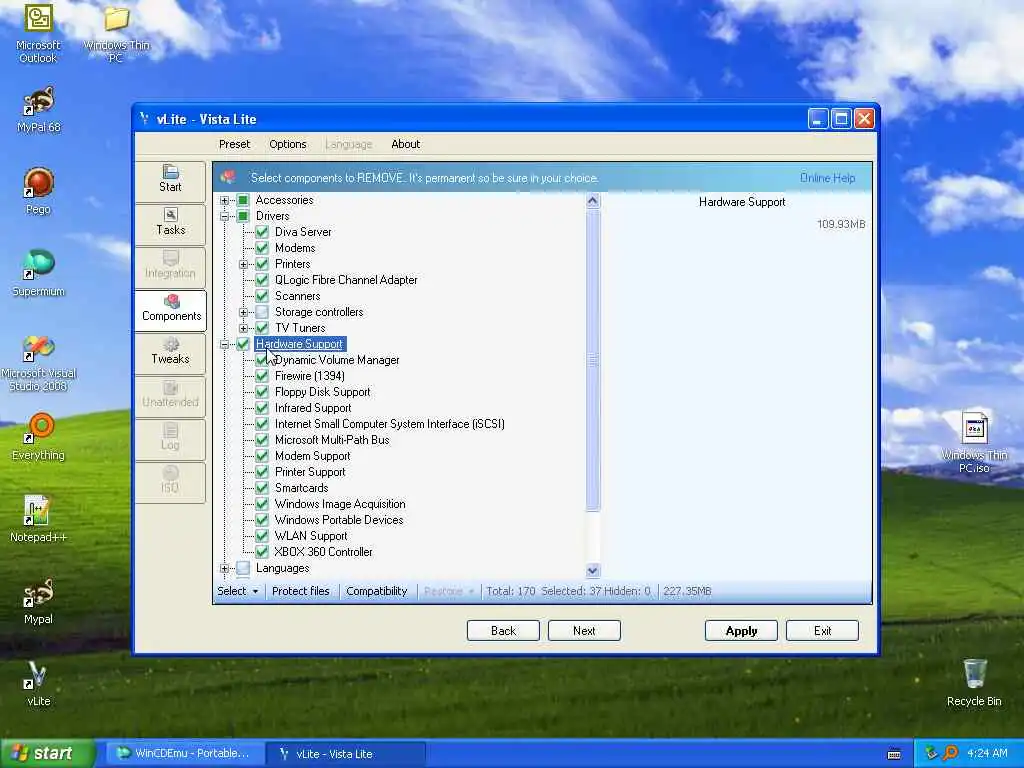Uncheck QLogic Fibre Channel Adapter

[262, 280]
